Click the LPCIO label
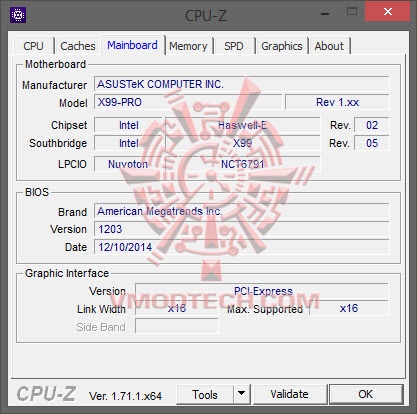 coord(72,164)
